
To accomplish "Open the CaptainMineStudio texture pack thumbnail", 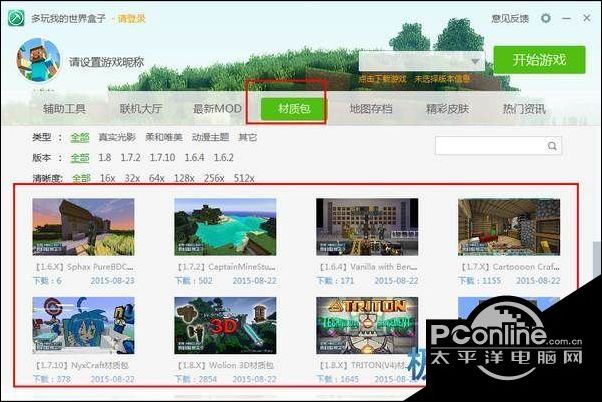I will pyautogui.click(x=211, y=226).
